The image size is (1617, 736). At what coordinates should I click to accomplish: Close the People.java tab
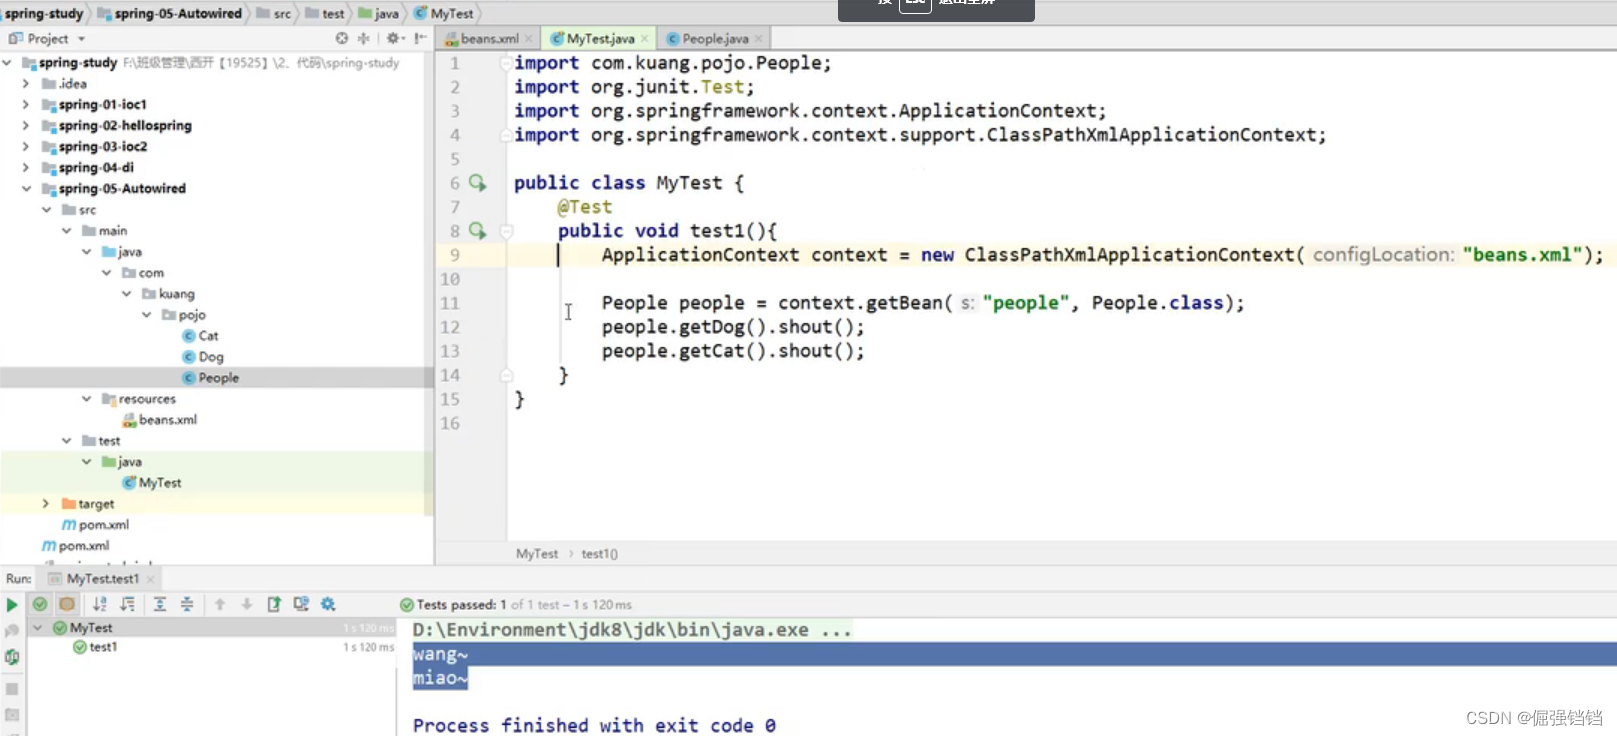coord(759,39)
